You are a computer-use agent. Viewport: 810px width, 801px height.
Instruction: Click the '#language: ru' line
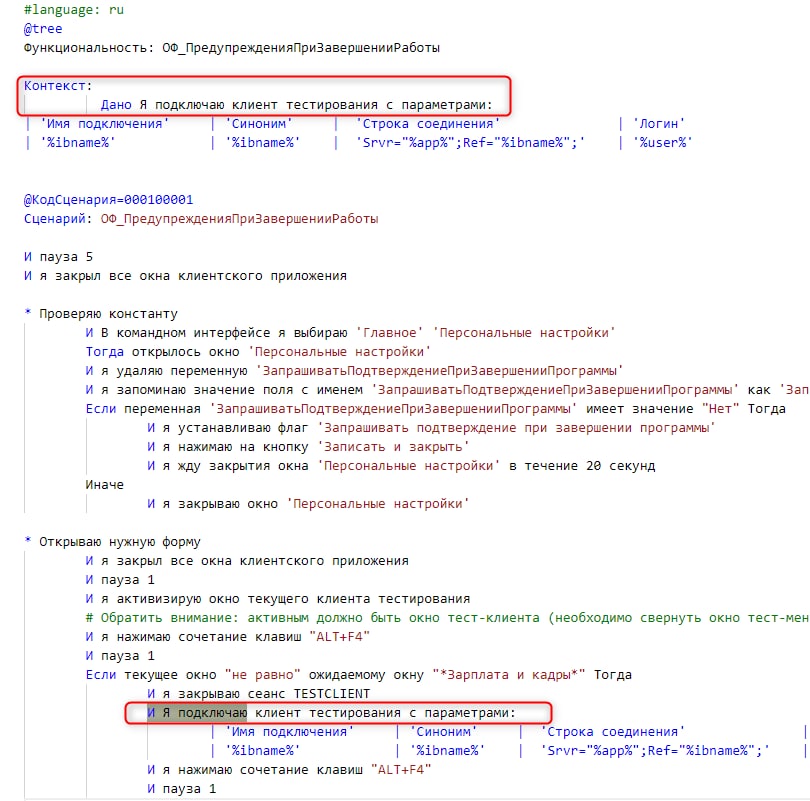74,10
